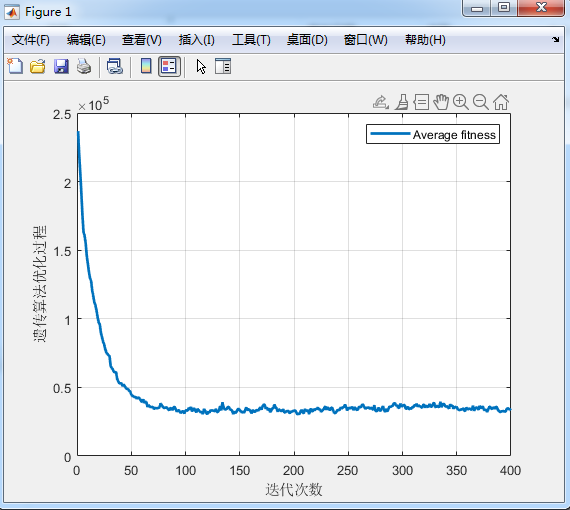The height and width of the screenshot is (510, 570).
Task: Activate the Pan hand tool
Action: point(441,102)
